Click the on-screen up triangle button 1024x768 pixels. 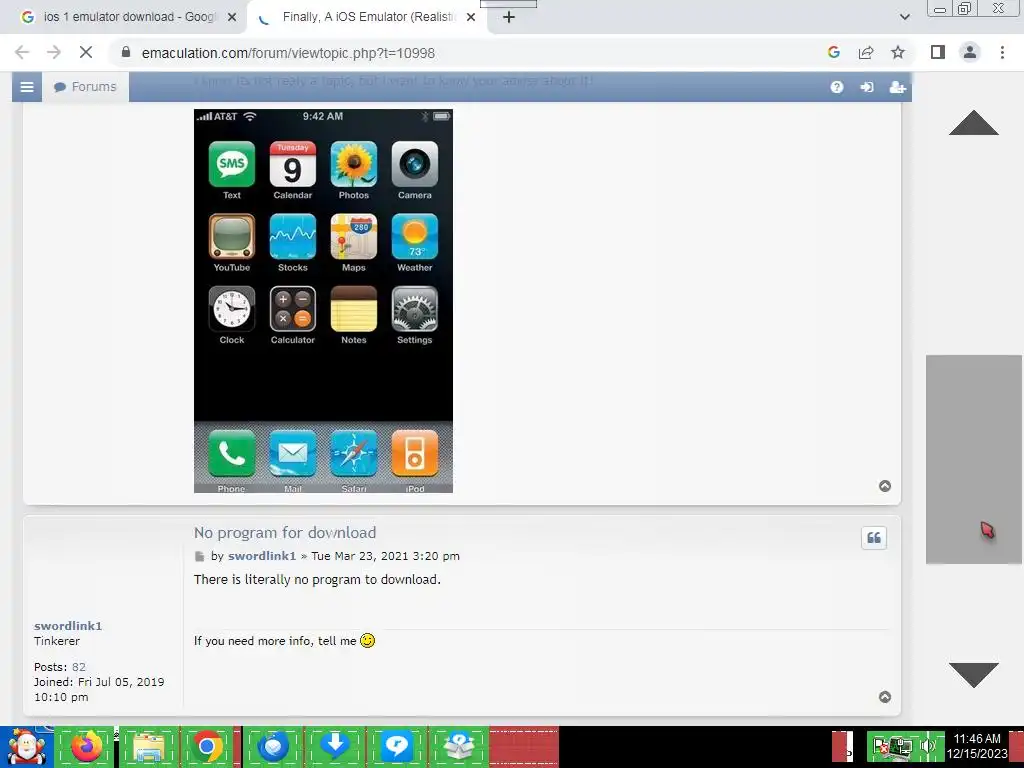point(973,123)
